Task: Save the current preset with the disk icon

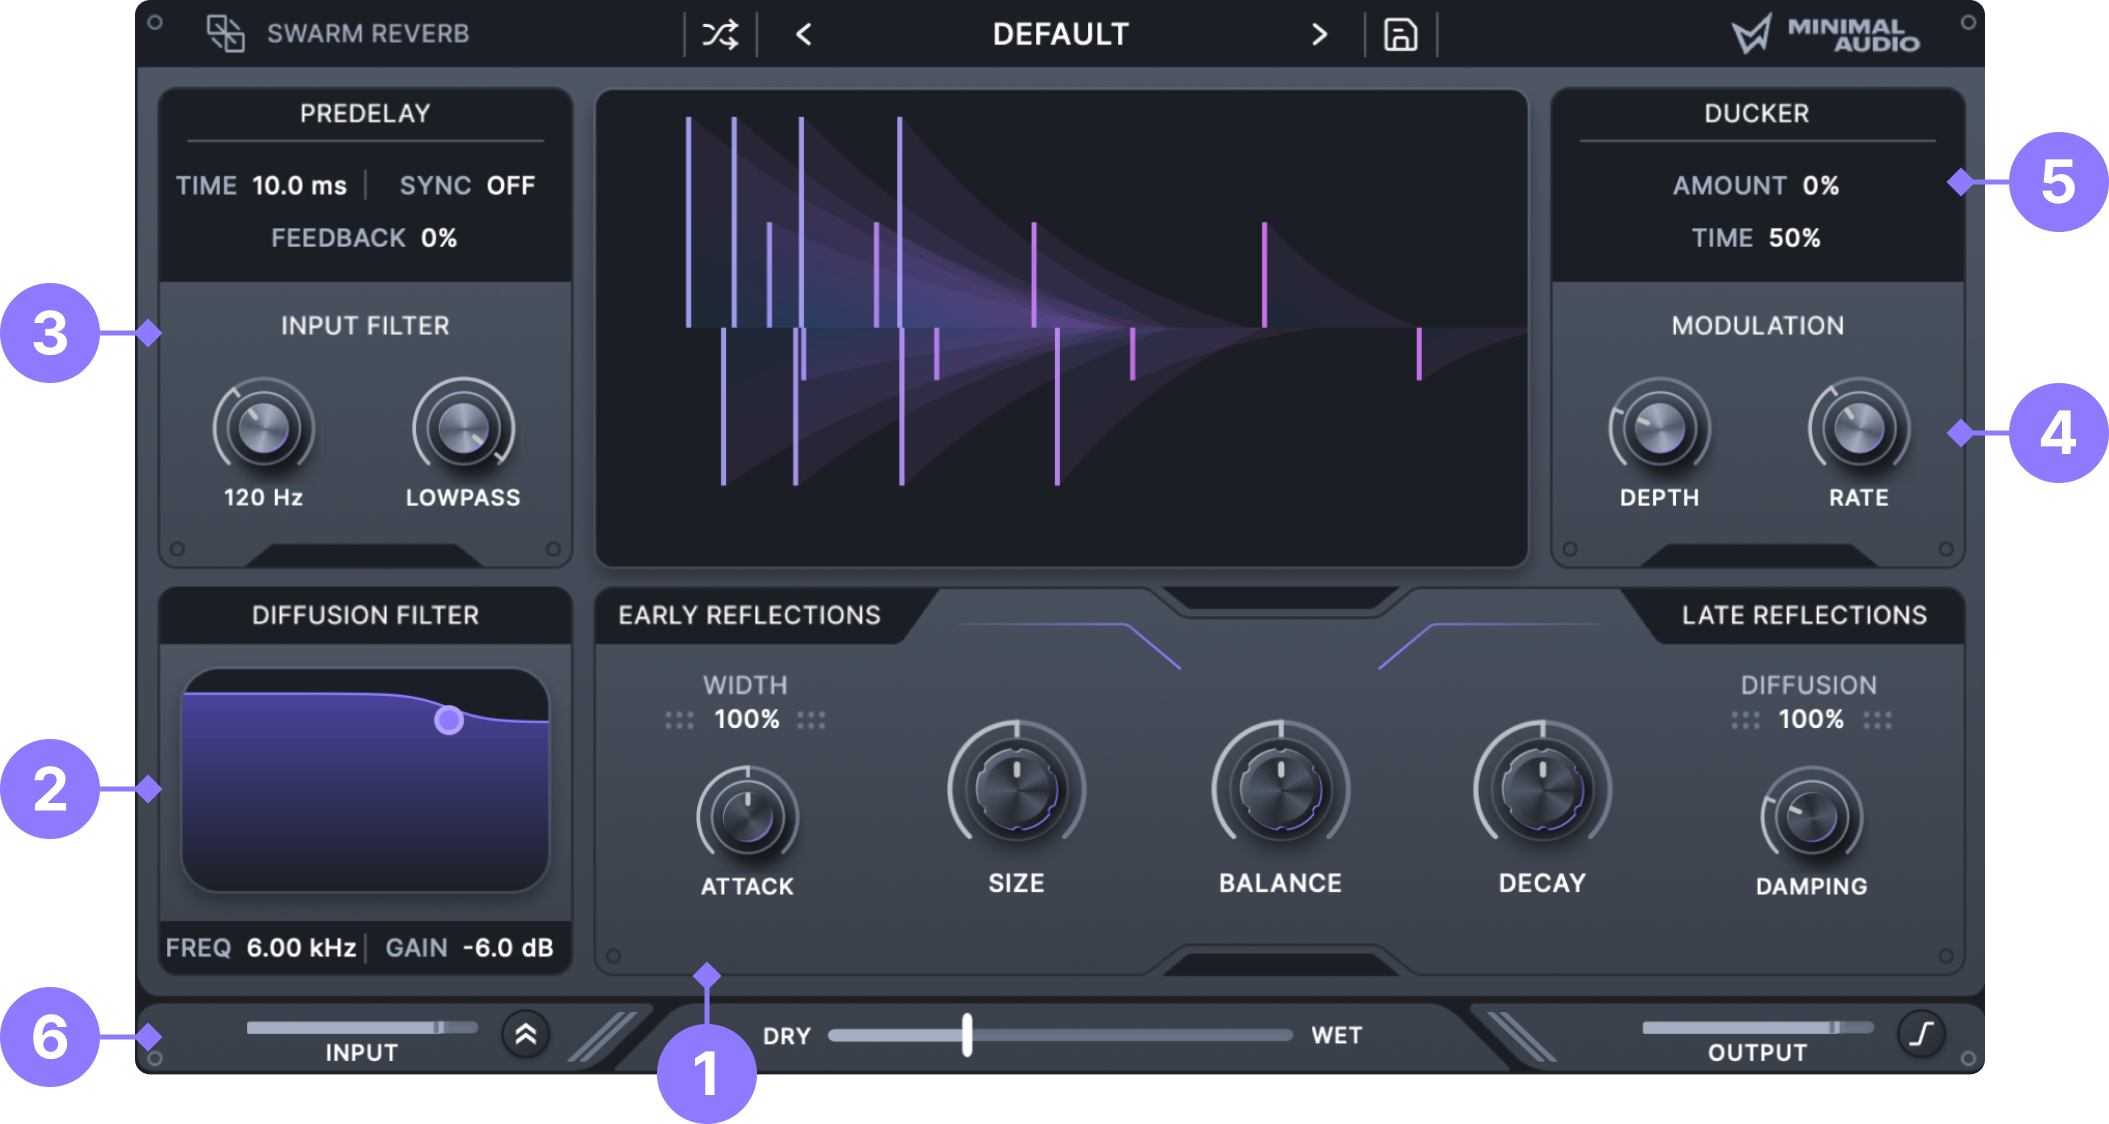Action: pos(1400,33)
